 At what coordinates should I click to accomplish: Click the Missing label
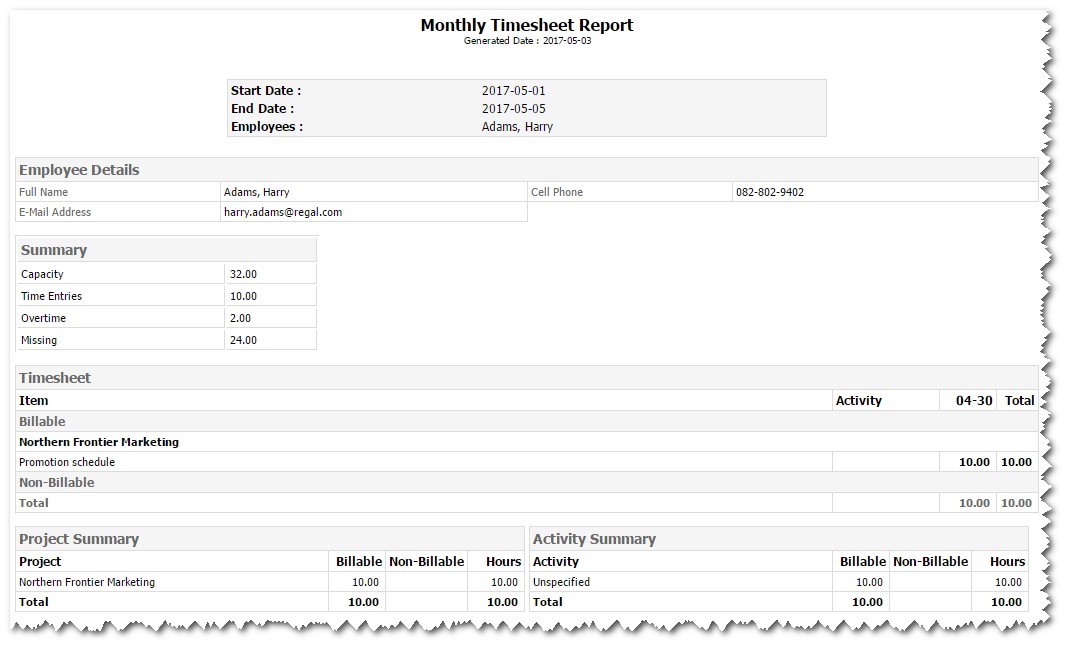pyautogui.click(x=39, y=340)
